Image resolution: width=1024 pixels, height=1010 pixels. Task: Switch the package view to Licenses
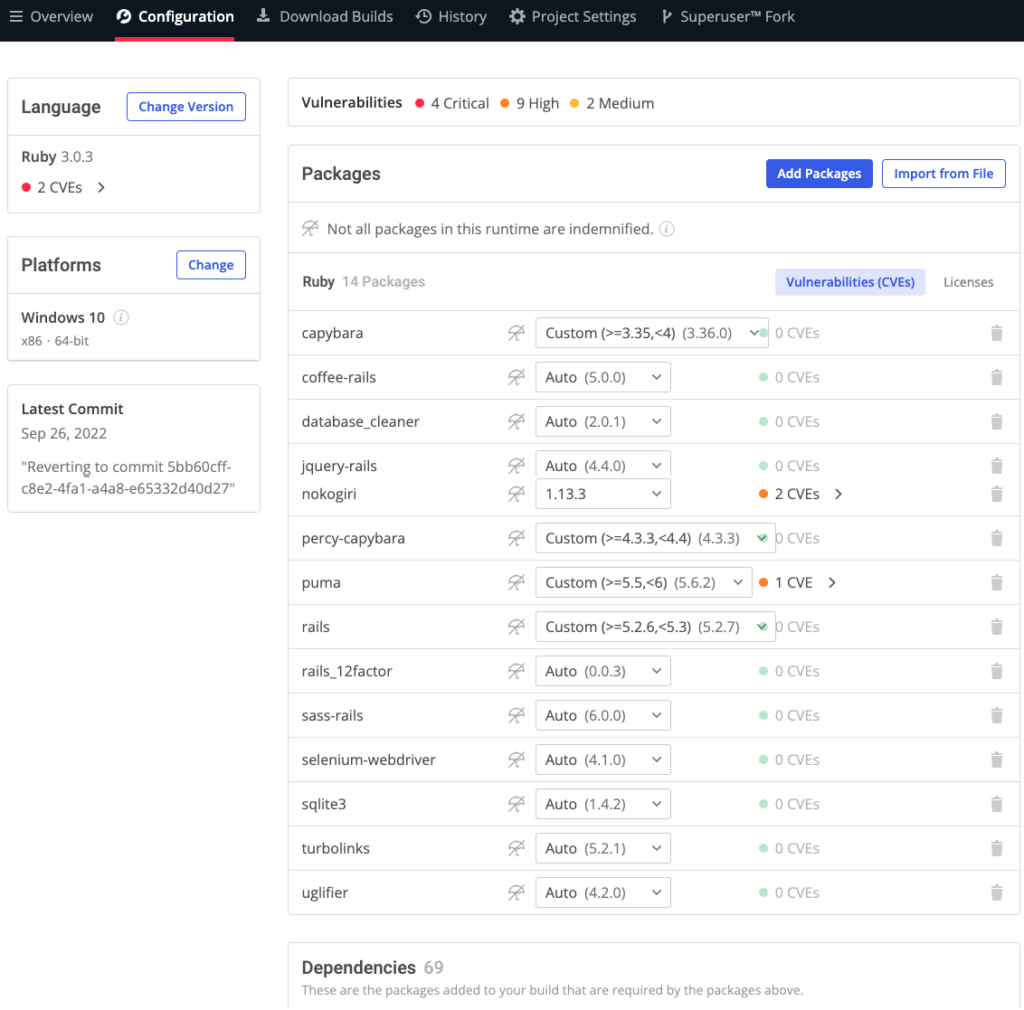(x=968, y=281)
